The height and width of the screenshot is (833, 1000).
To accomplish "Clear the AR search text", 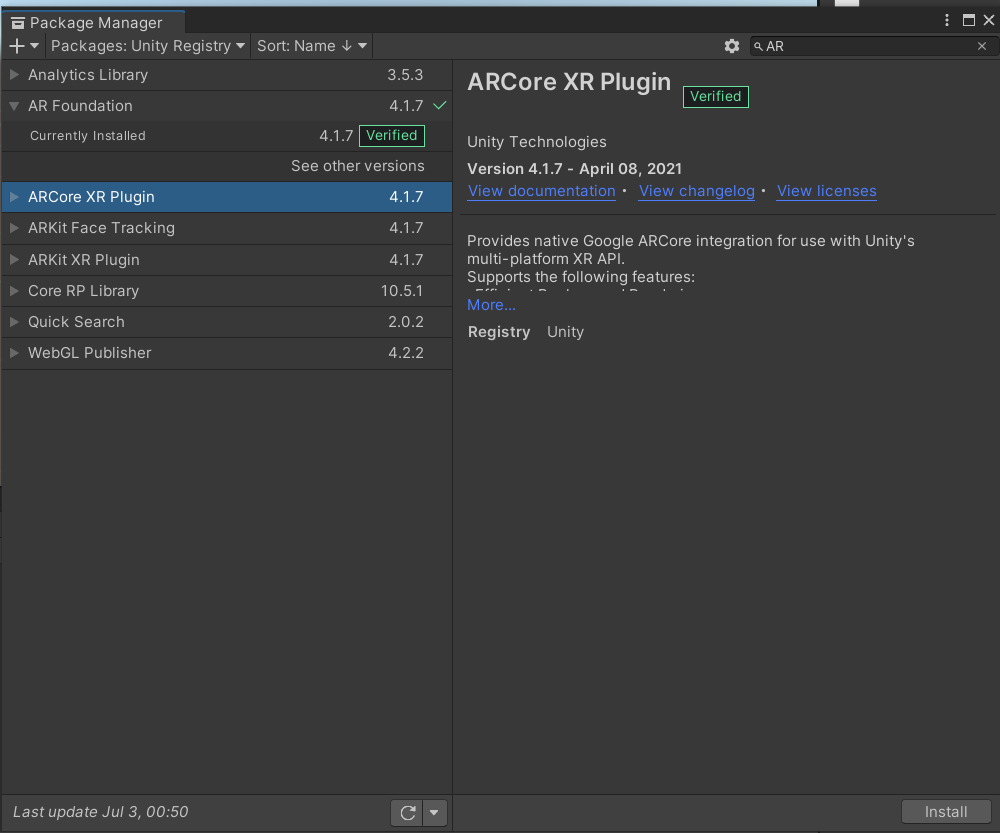I will point(982,46).
